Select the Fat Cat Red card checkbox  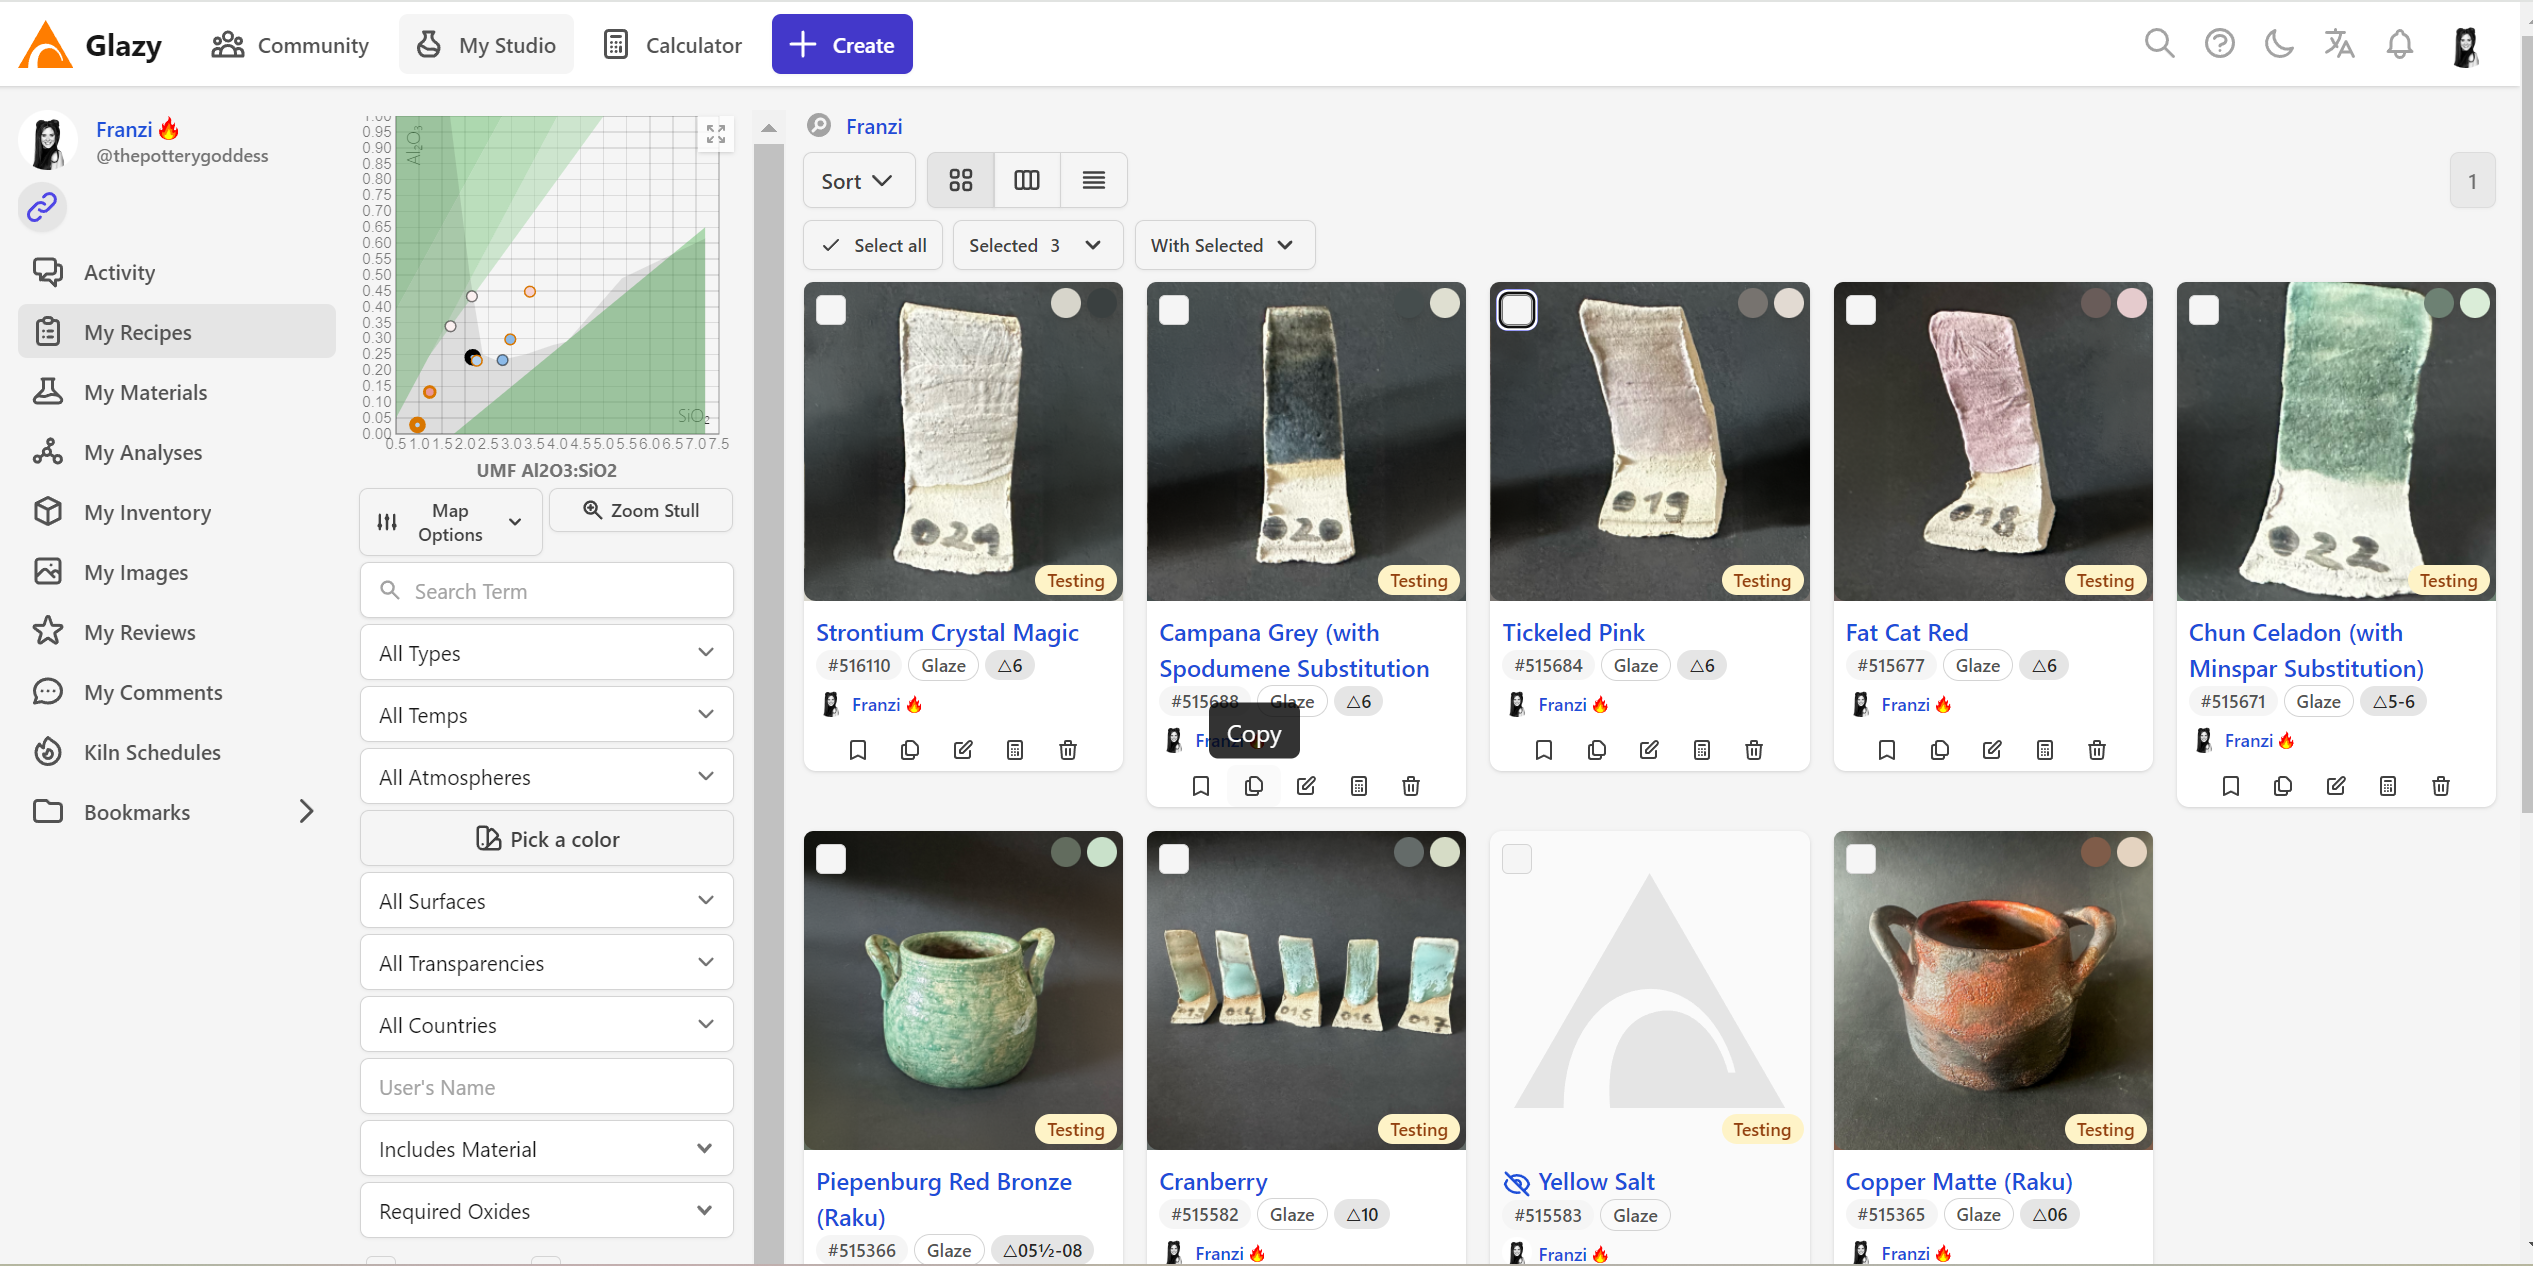coord(1860,310)
